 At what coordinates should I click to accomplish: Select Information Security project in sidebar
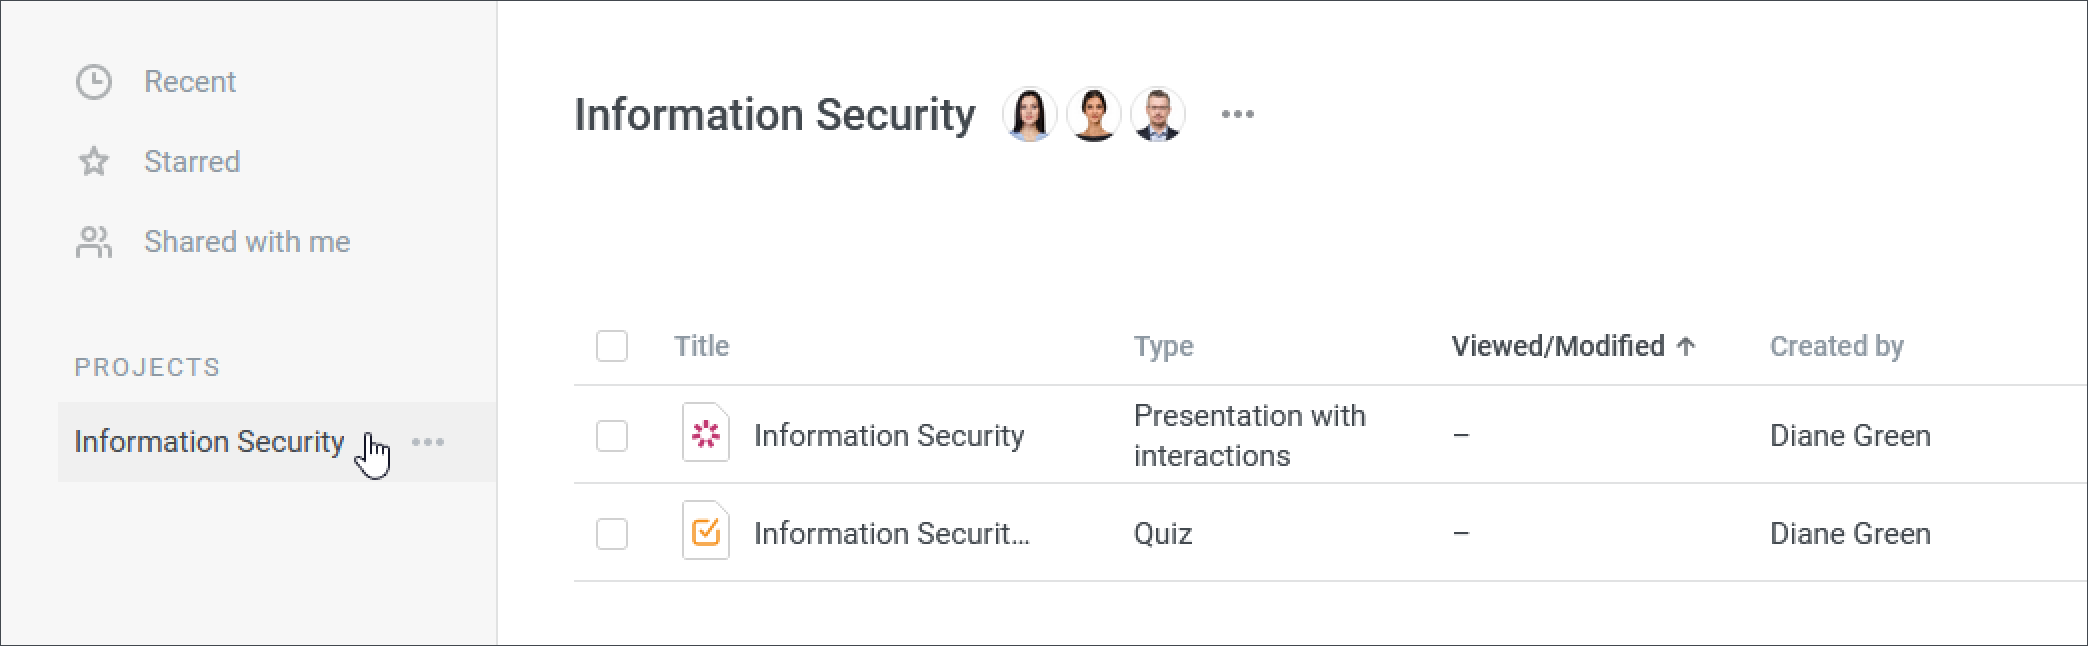[x=209, y=442]
